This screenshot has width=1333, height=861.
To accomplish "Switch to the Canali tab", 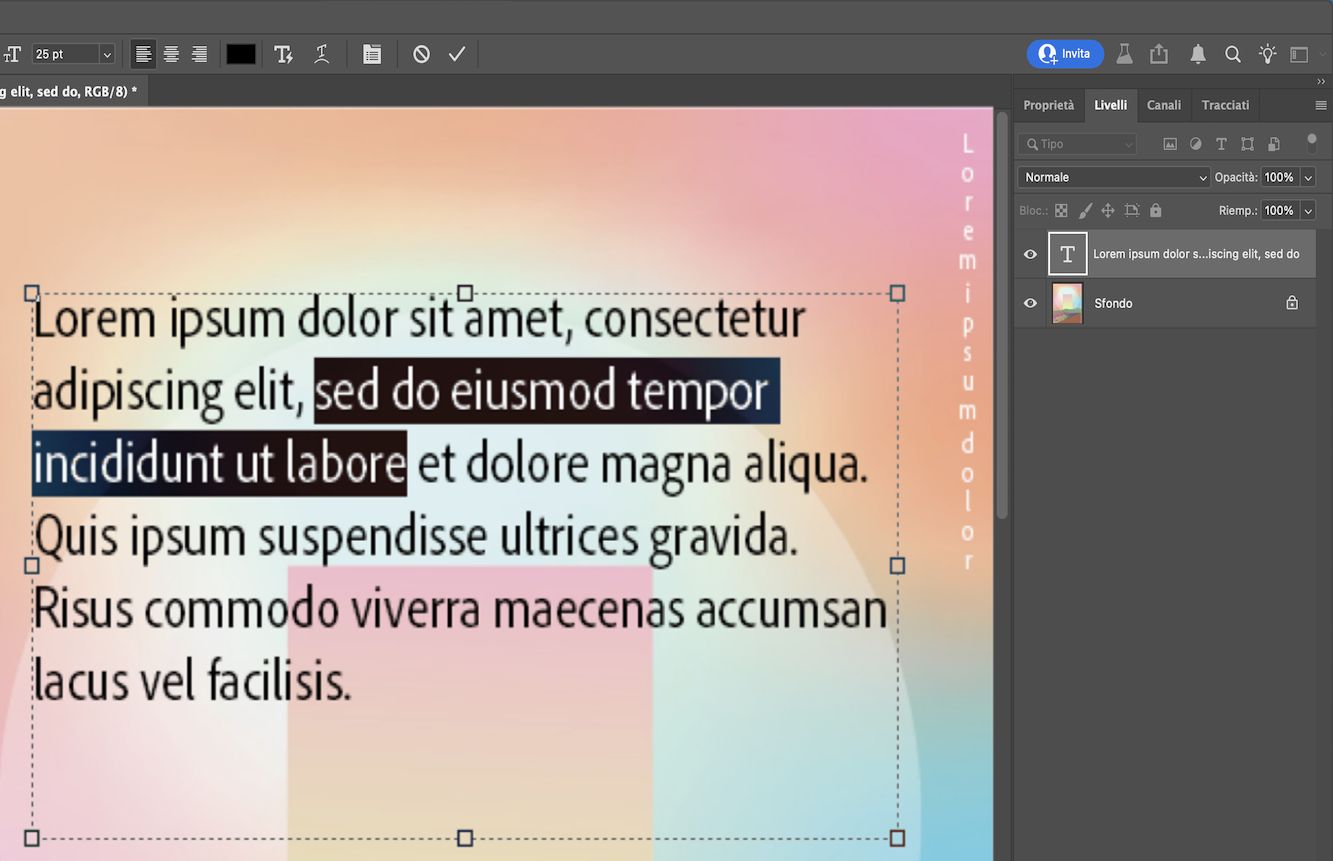I will point(1163,104).
